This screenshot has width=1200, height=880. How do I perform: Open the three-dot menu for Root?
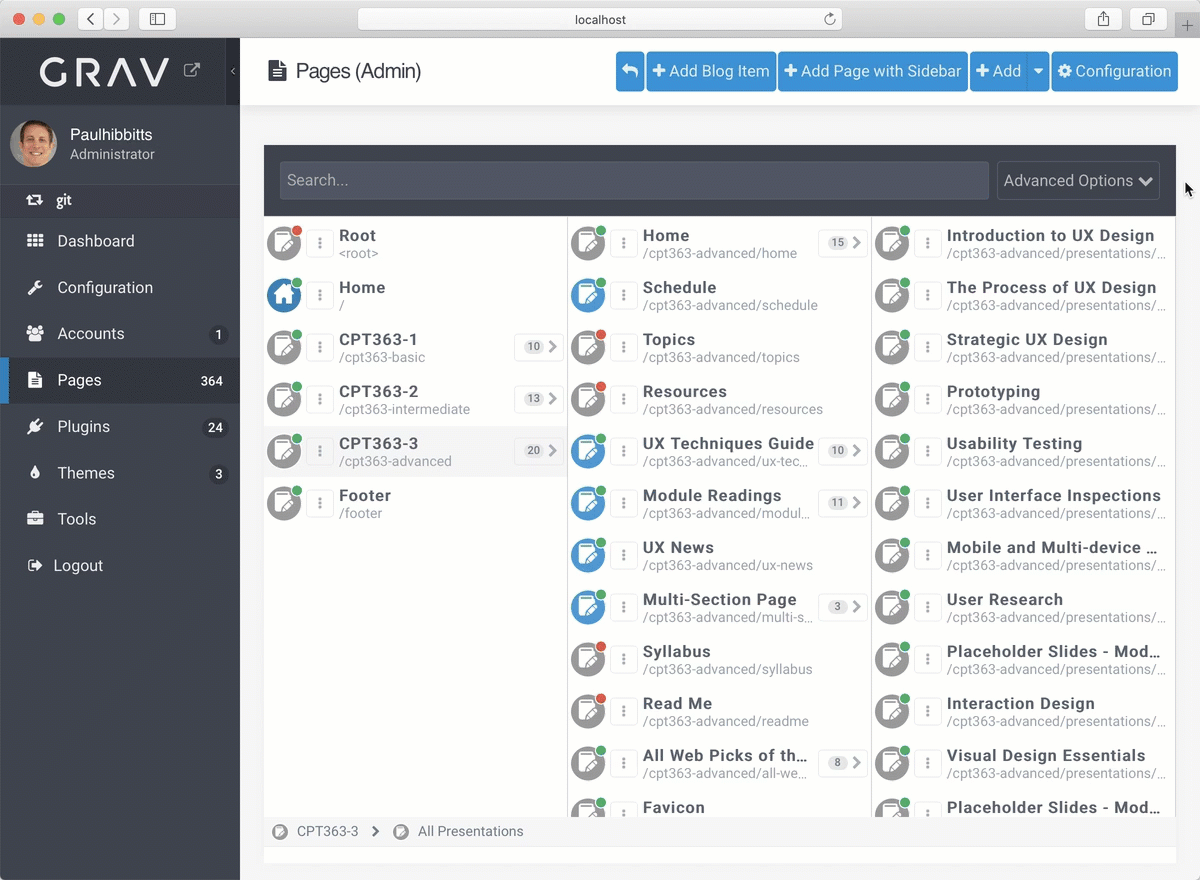(320, 244)
